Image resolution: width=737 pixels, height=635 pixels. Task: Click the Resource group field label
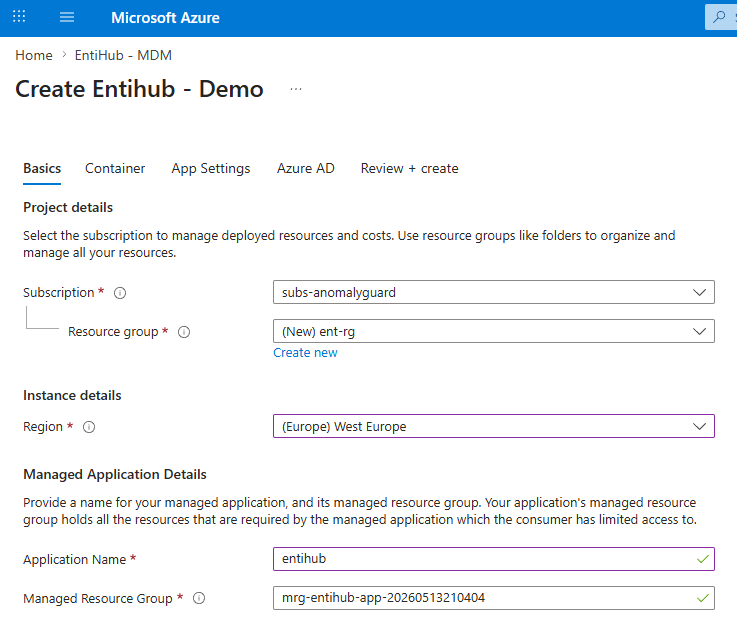[113, 332]
